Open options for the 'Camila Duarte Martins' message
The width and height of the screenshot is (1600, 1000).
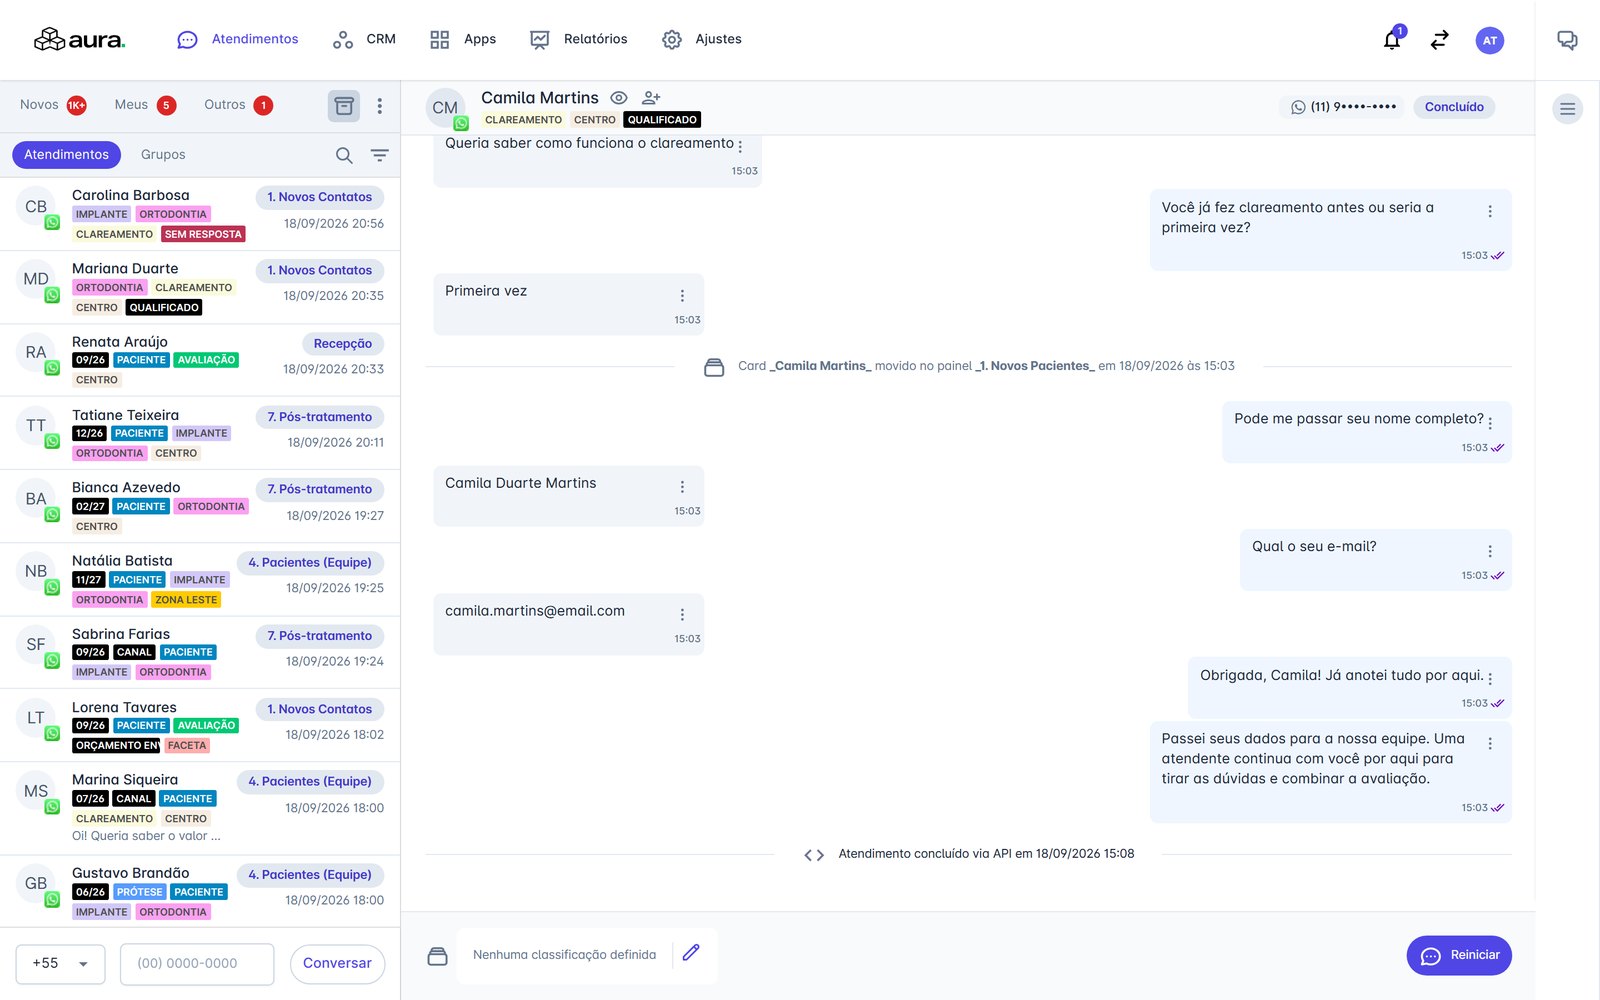click(x=683, y=487)
